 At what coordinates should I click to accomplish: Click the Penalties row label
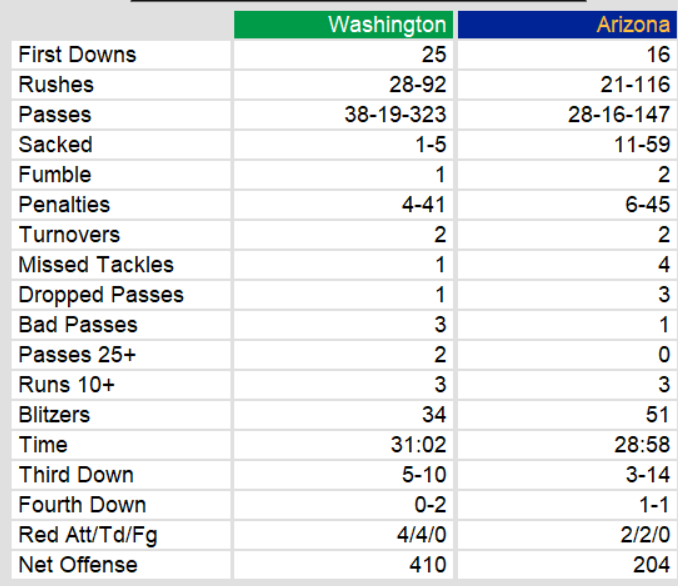click(64, 205)
